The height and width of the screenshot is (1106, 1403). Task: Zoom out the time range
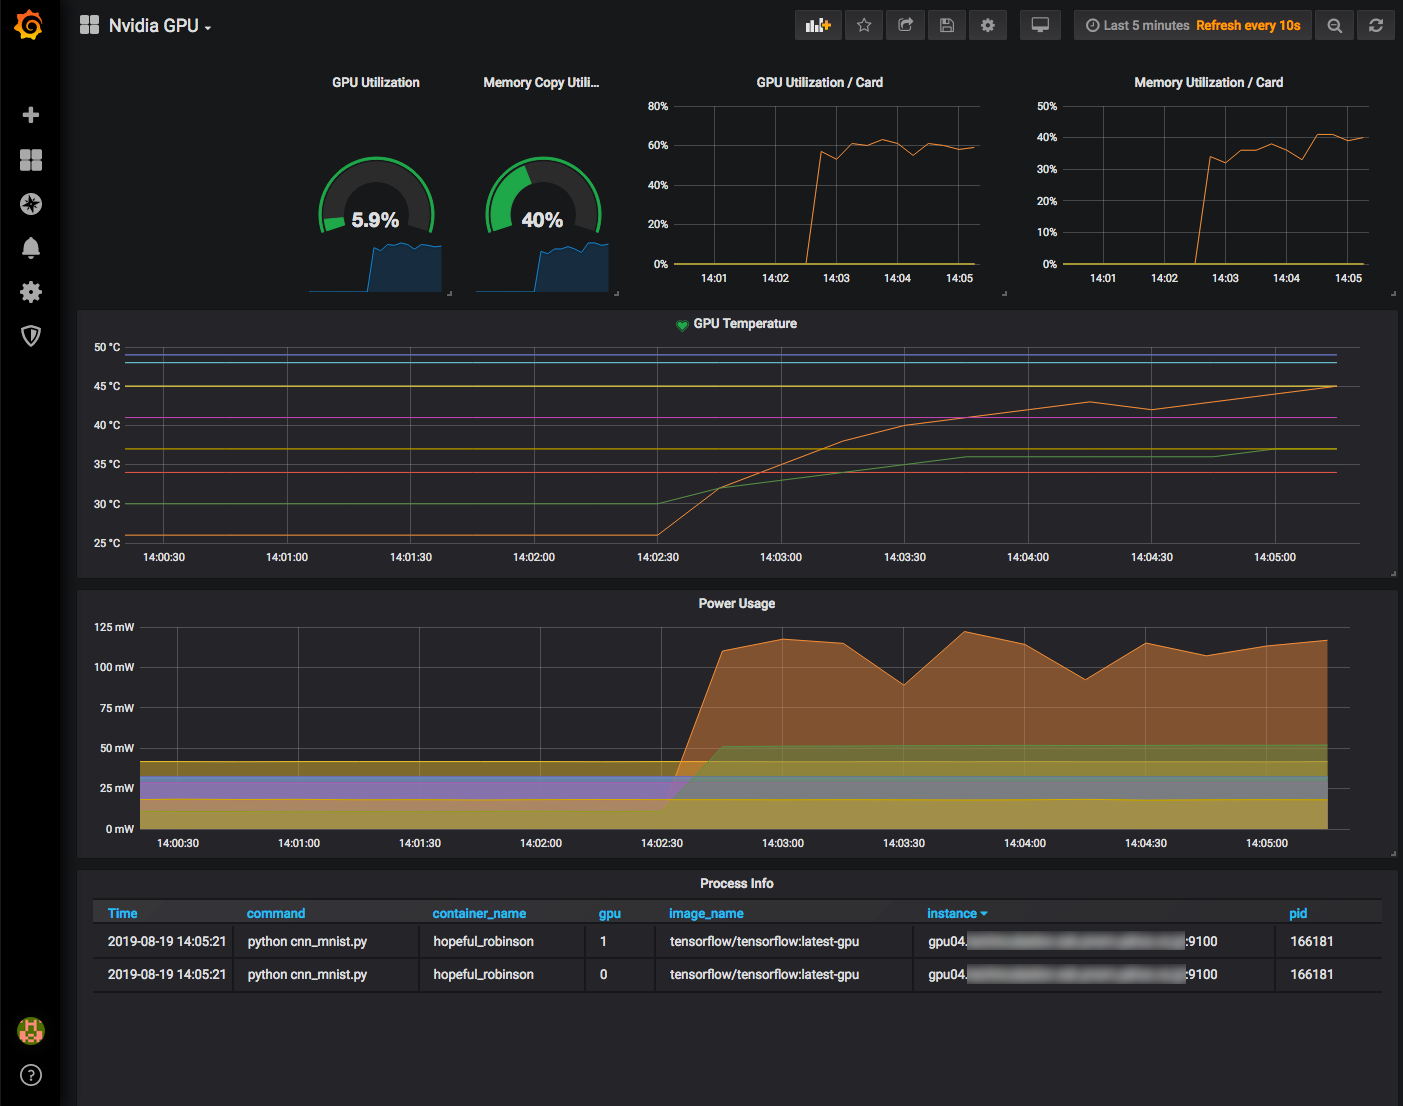1334,26
